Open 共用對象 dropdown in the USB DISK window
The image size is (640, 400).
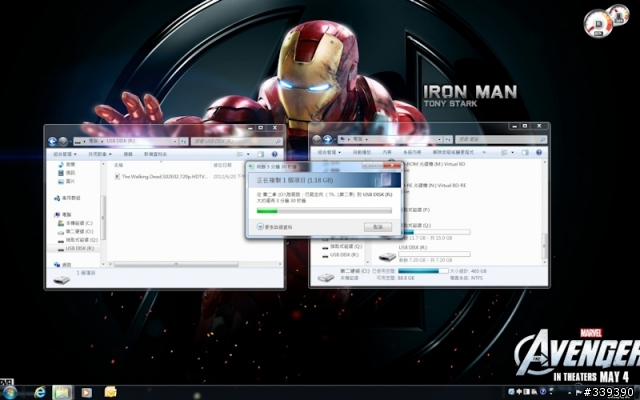[x=100, y=154]
